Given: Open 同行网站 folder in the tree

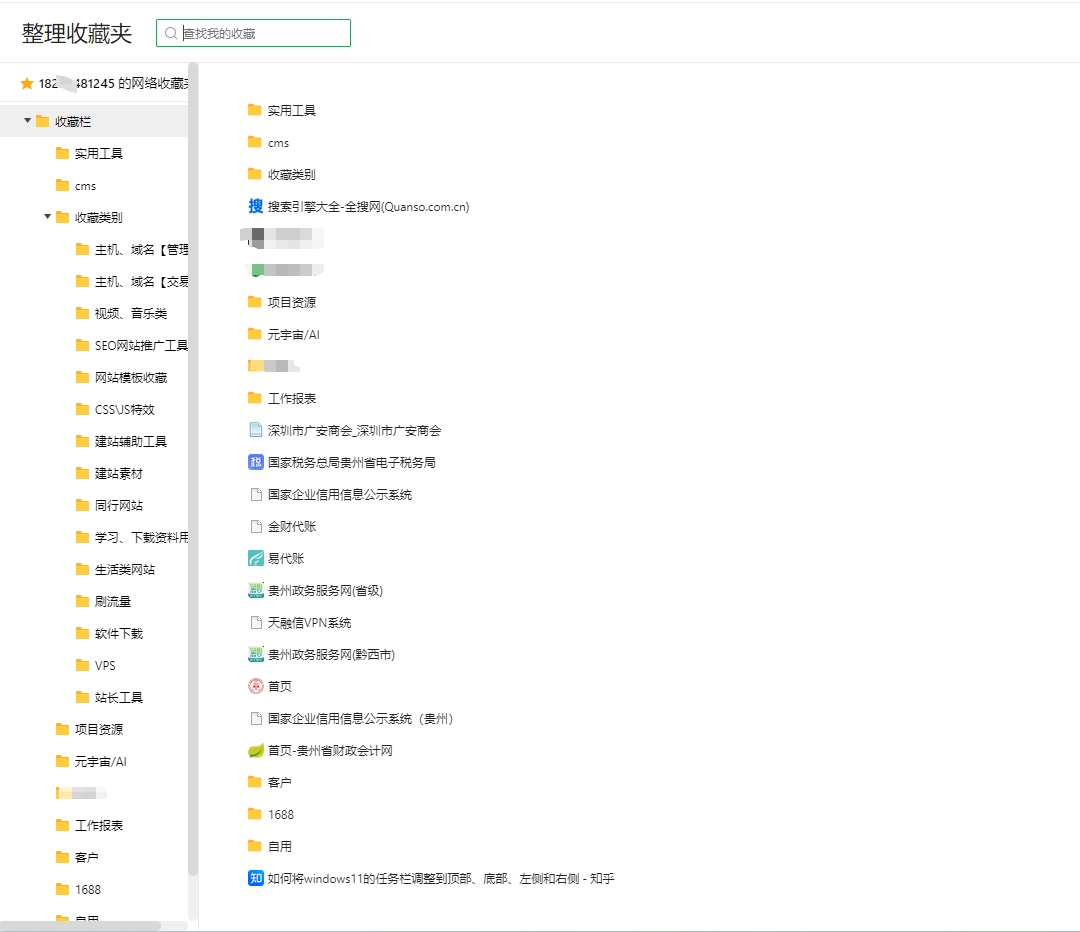Looking at the screenshot, I should coord(118,505).
